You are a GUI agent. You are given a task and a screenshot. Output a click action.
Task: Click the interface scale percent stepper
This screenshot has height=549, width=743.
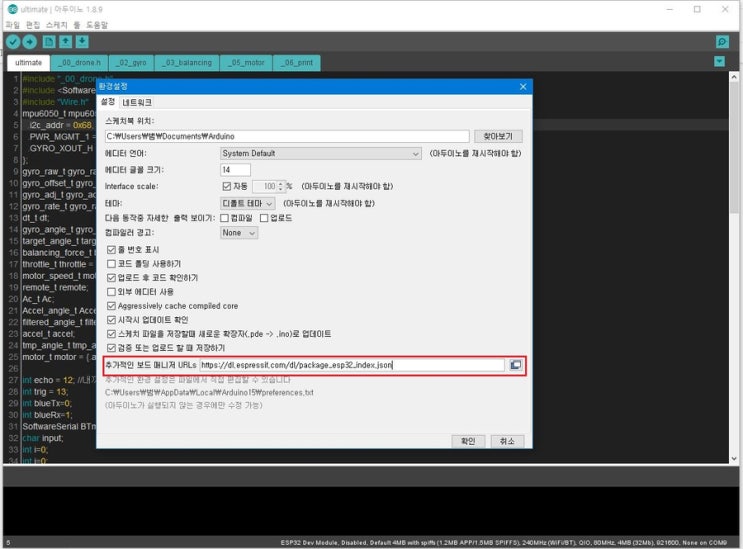click(281, 186)
